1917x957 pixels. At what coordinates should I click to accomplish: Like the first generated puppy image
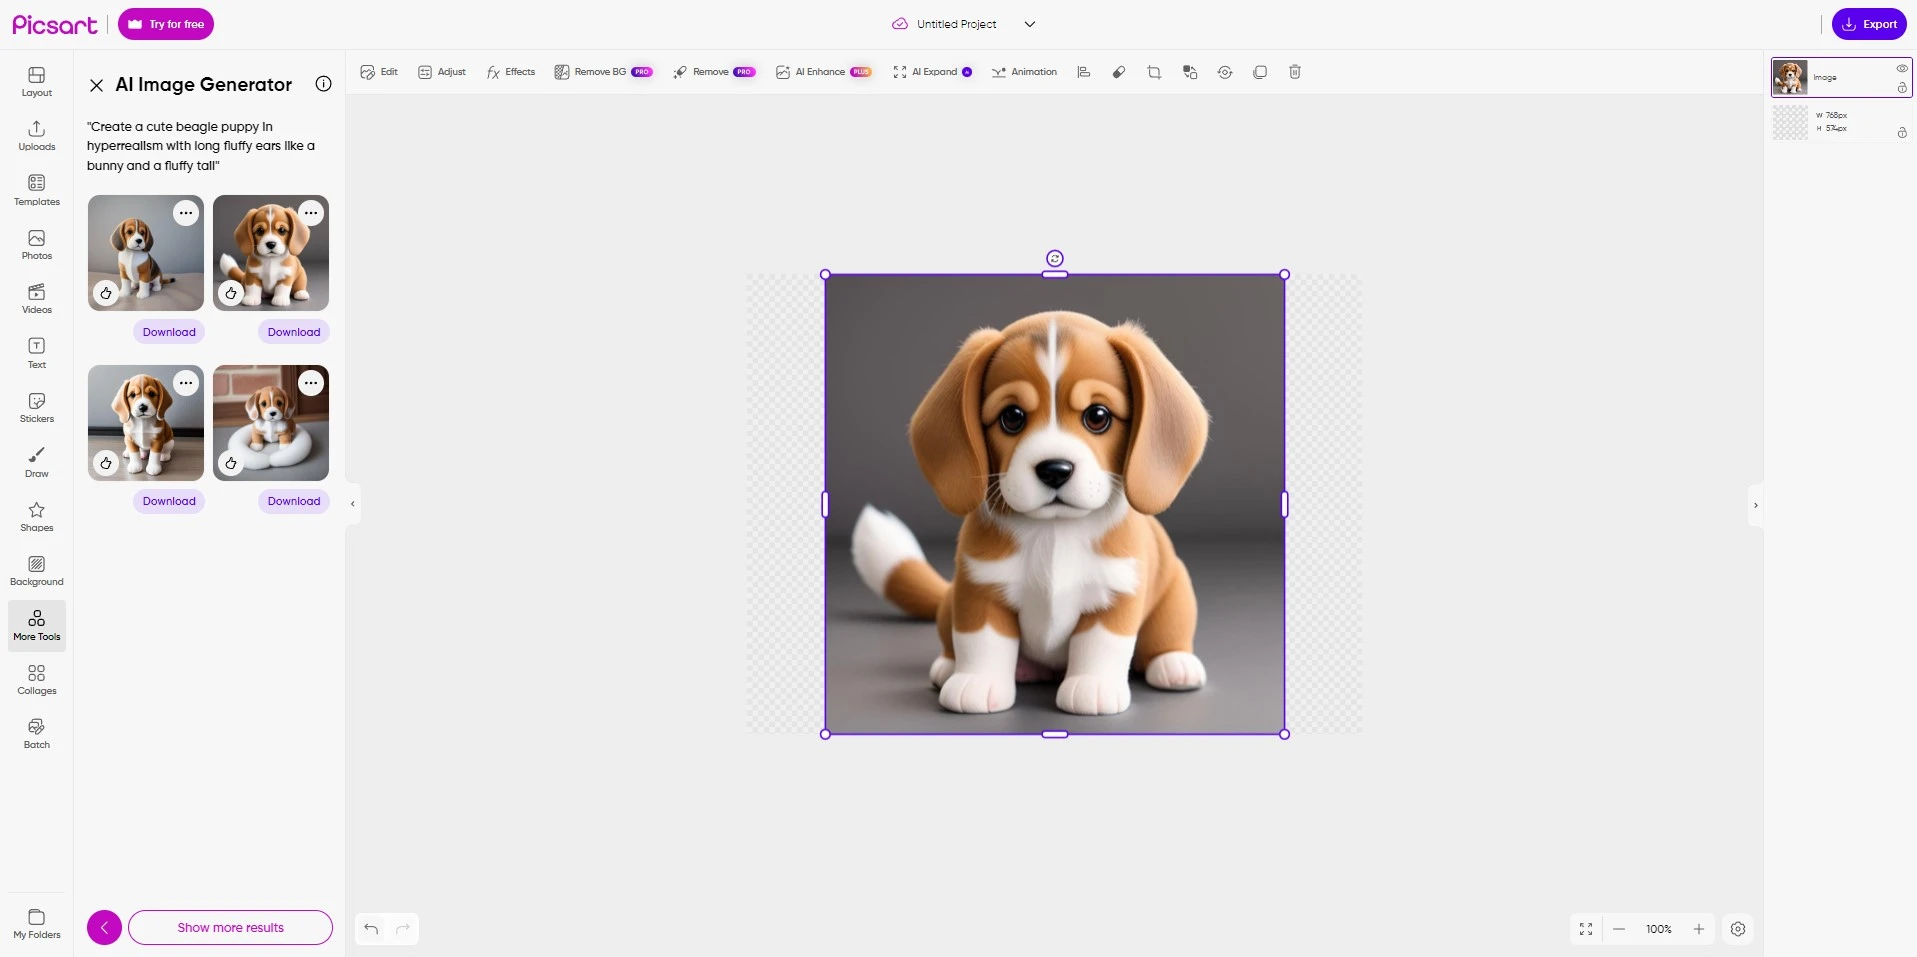[106, 293]
